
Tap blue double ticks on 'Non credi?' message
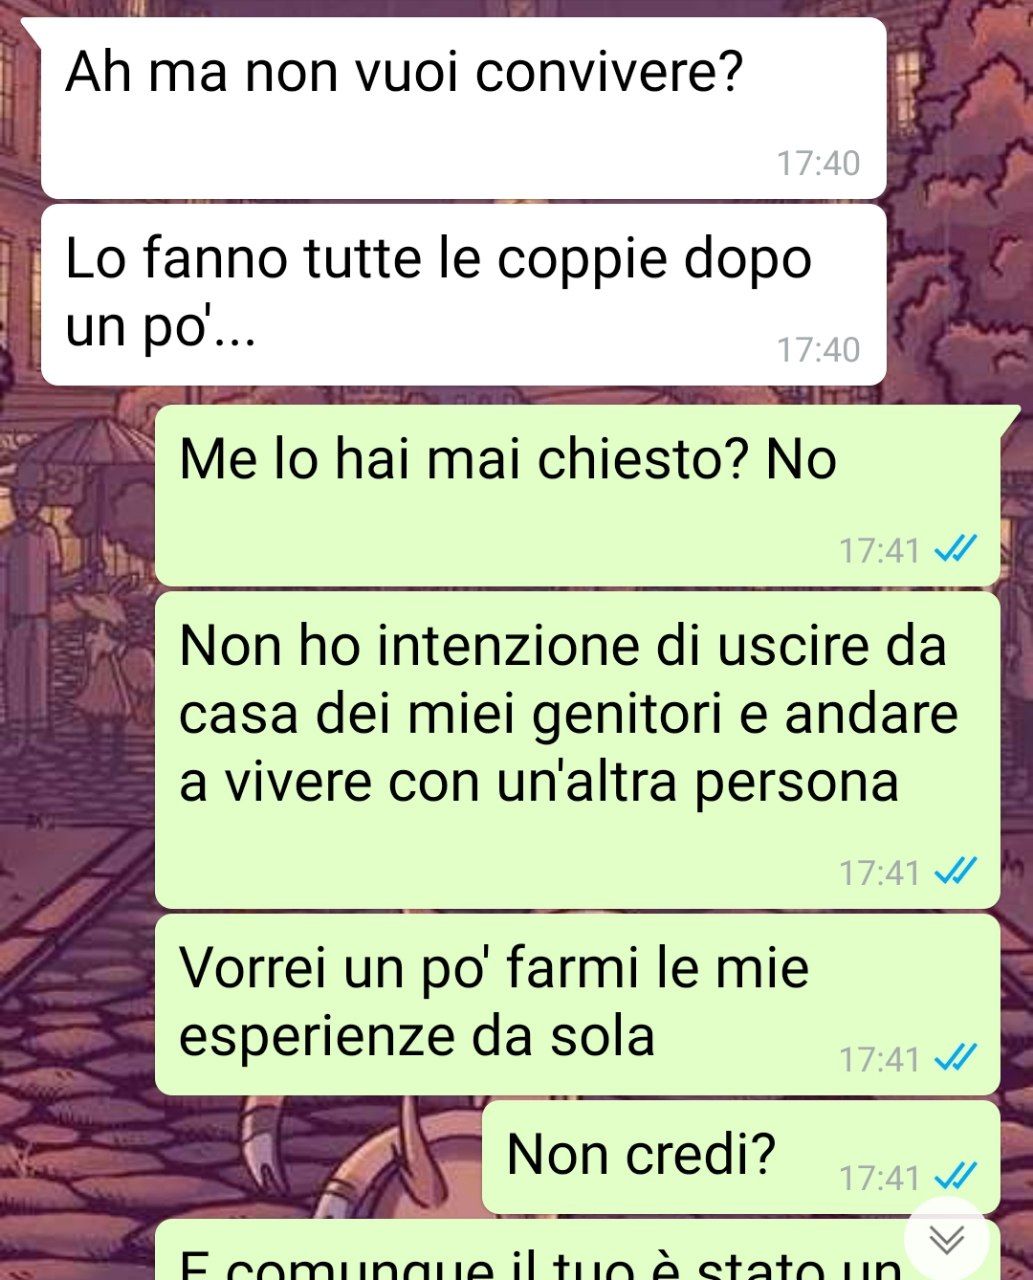954,1176
